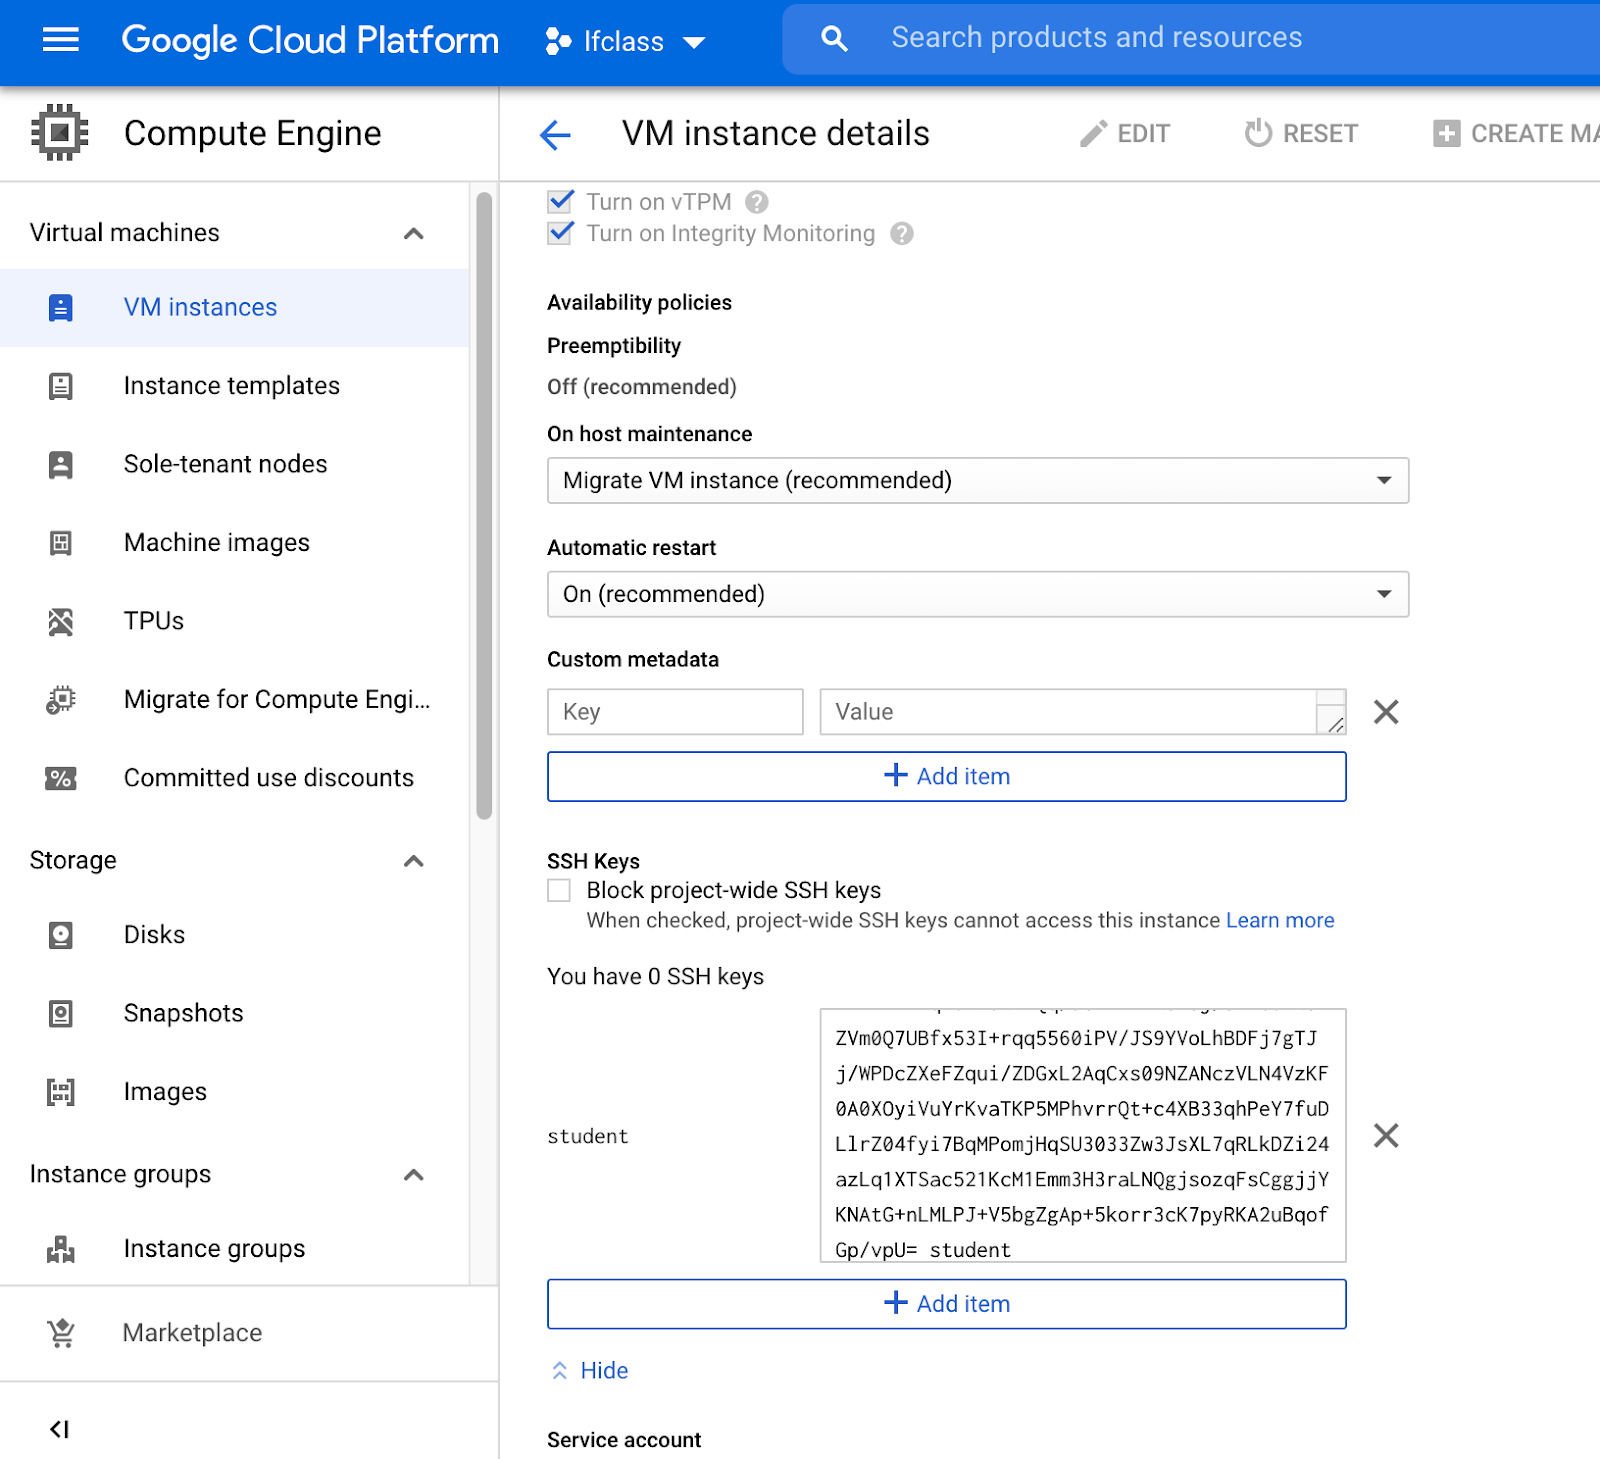Click the VM instances icon

point(61,307)
